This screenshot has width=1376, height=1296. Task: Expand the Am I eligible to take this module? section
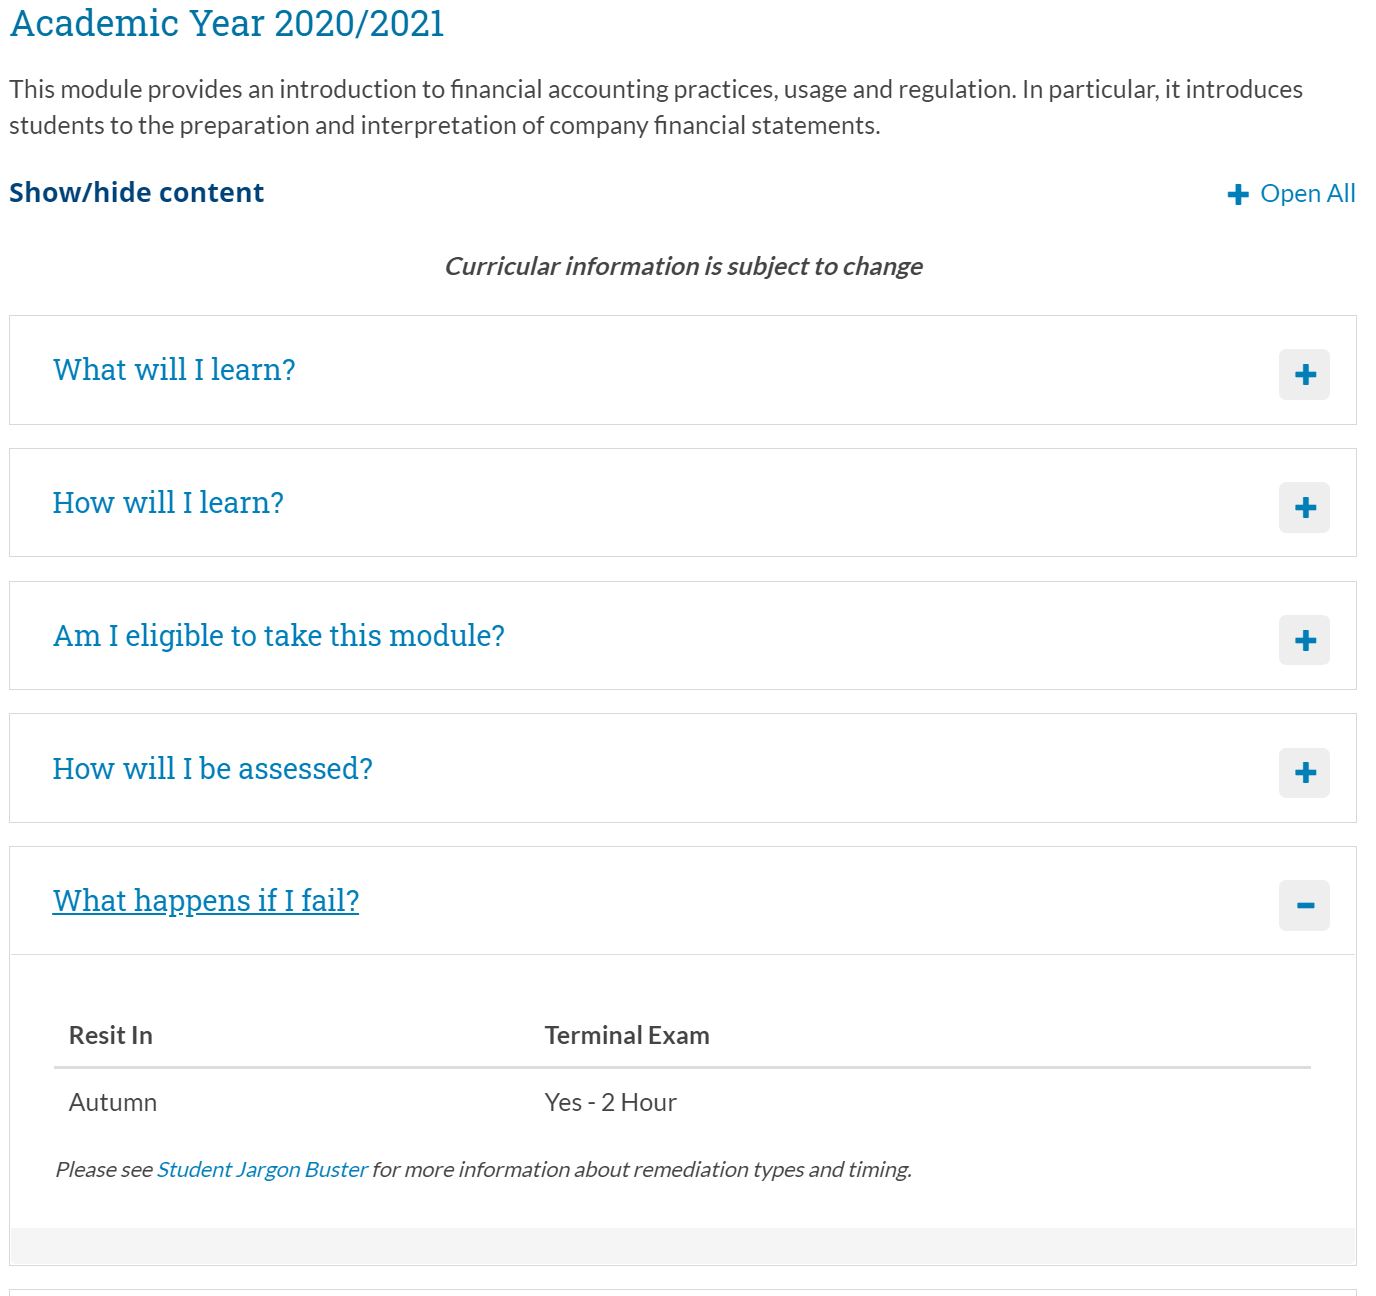(279, 636)
